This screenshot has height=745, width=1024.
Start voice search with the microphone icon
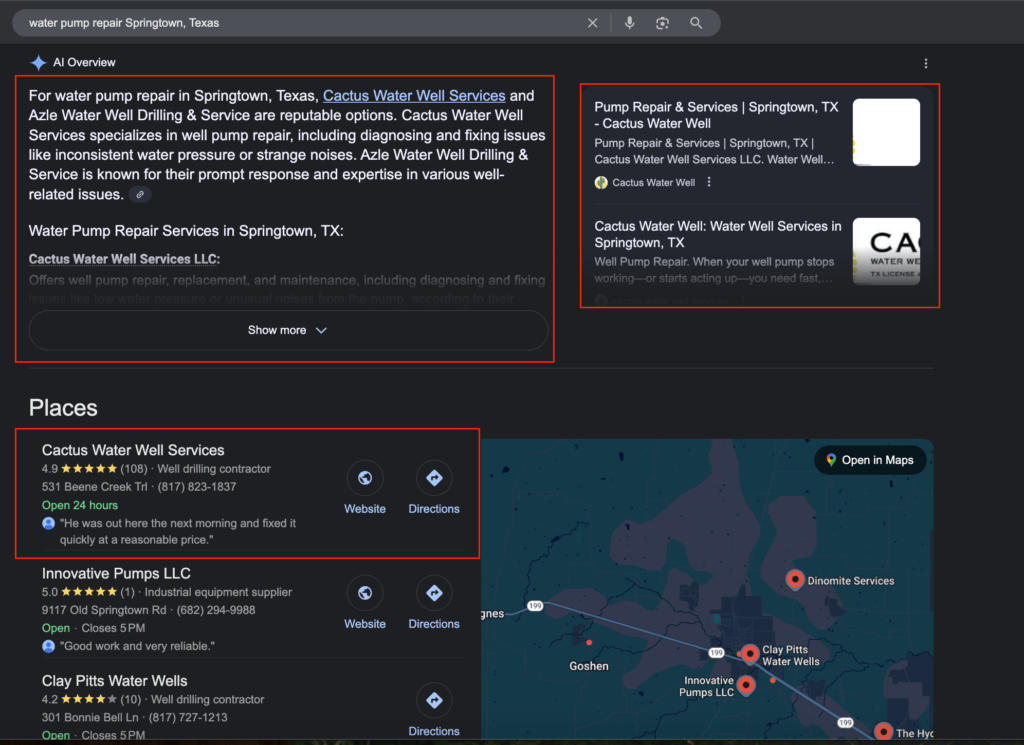[629, 23]
